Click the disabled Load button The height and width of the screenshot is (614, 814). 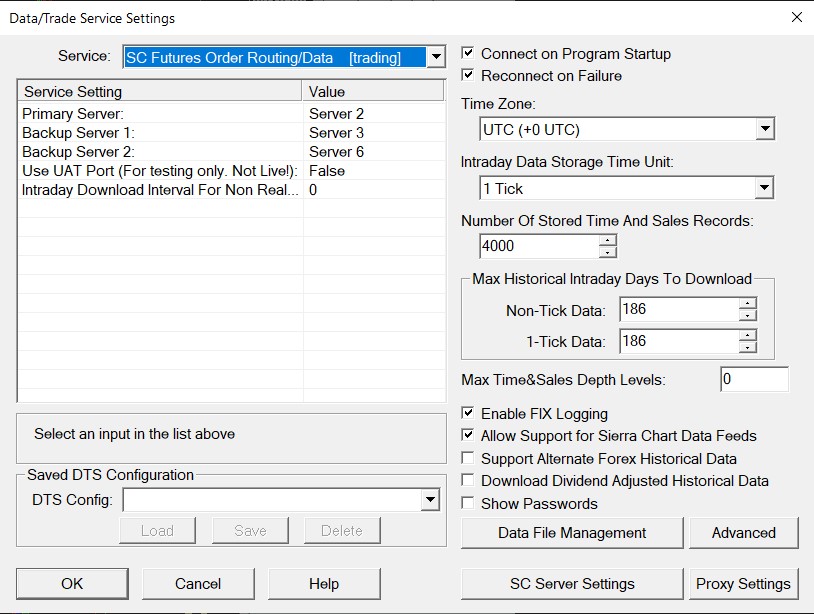pyautogui.click(x=157, y=530)
